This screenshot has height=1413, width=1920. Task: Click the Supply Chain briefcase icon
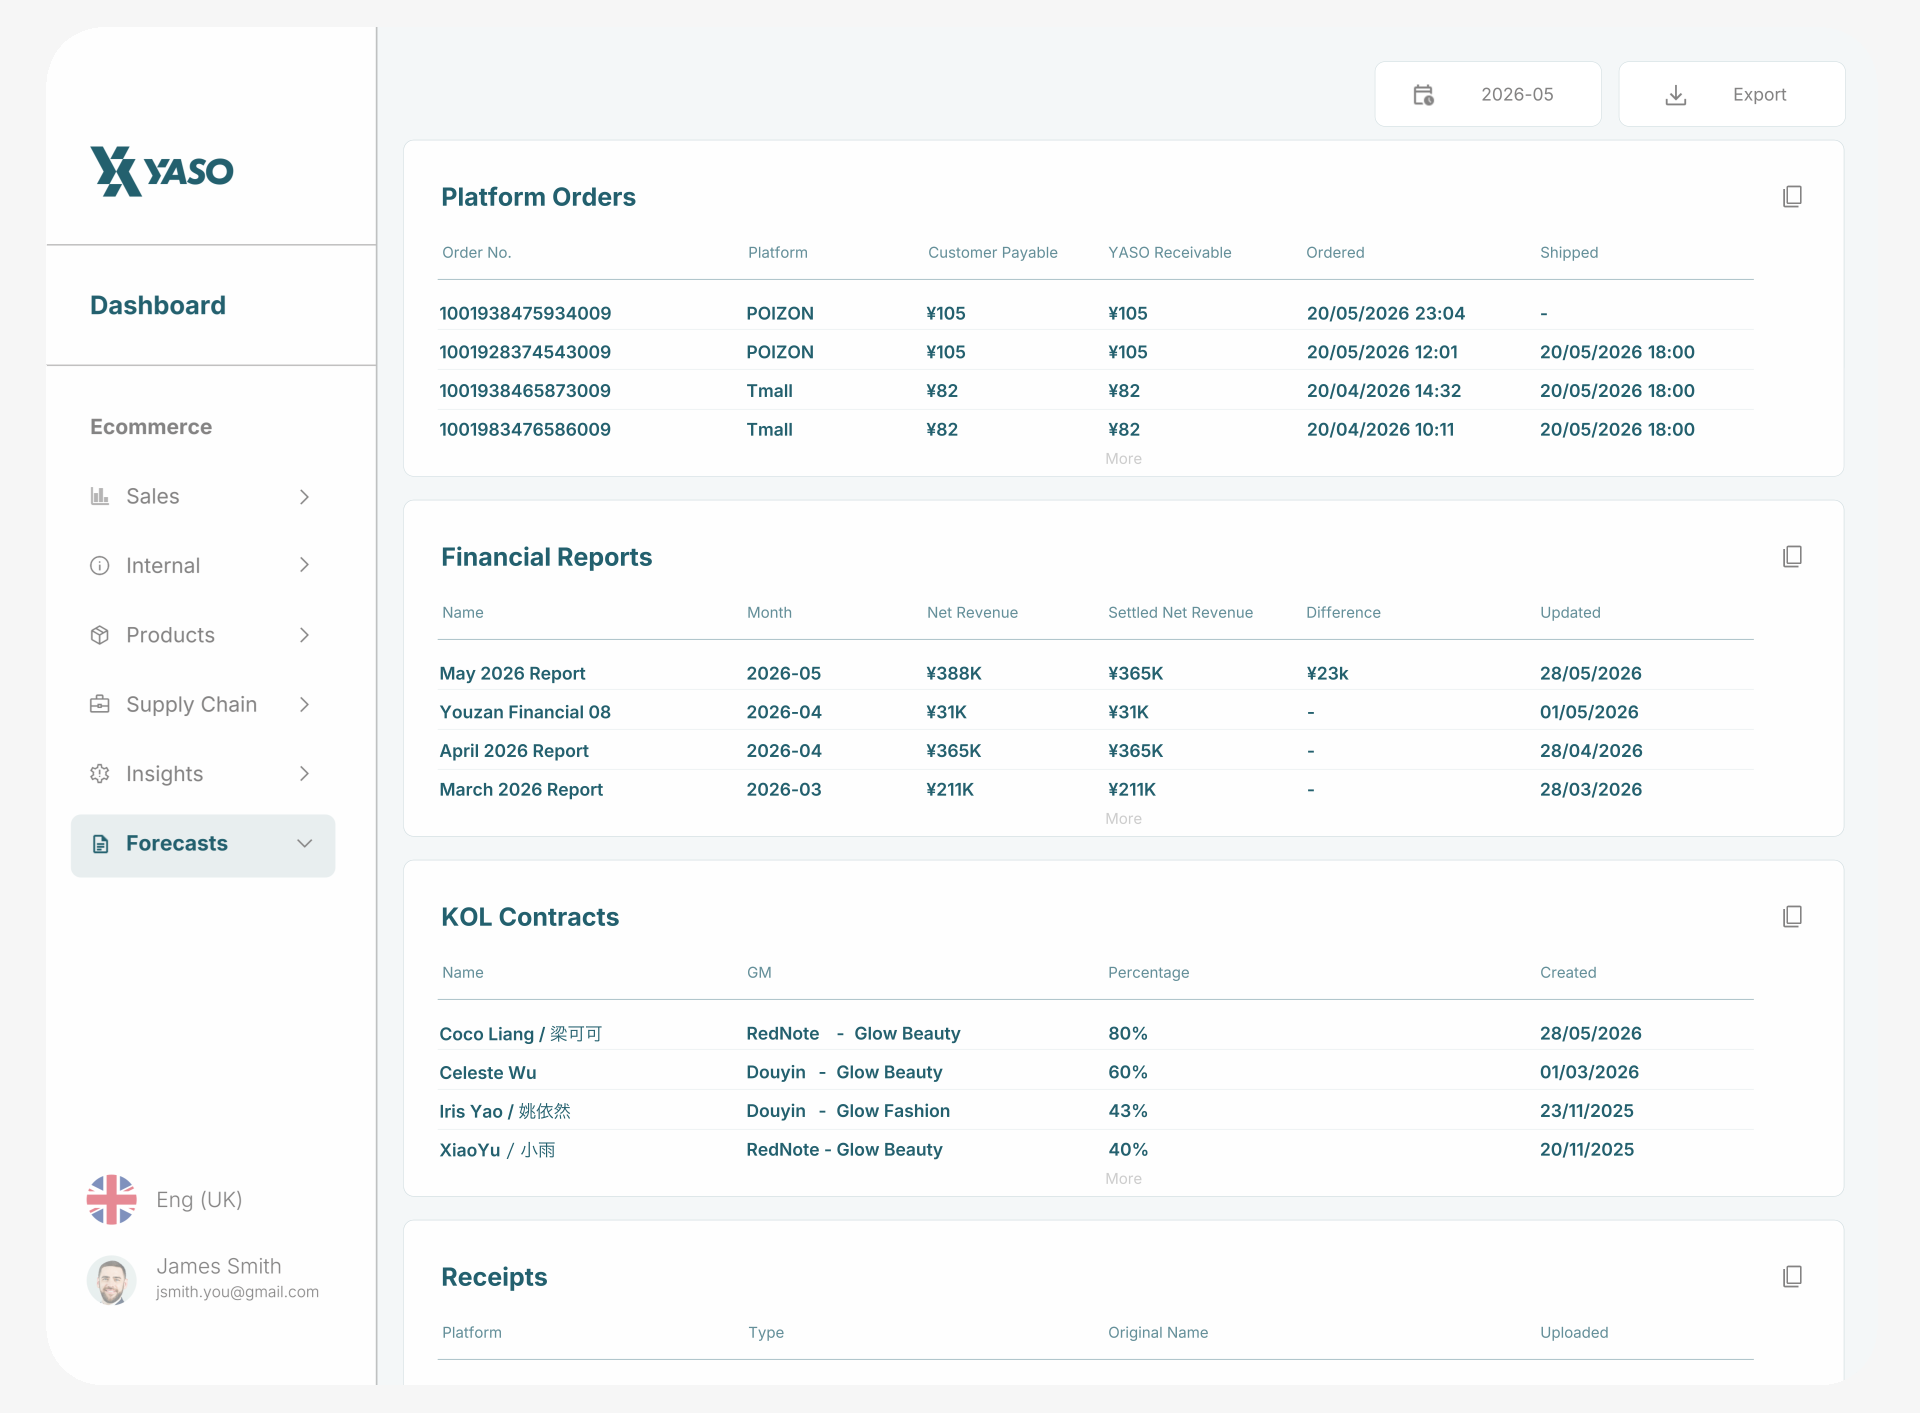100,704
